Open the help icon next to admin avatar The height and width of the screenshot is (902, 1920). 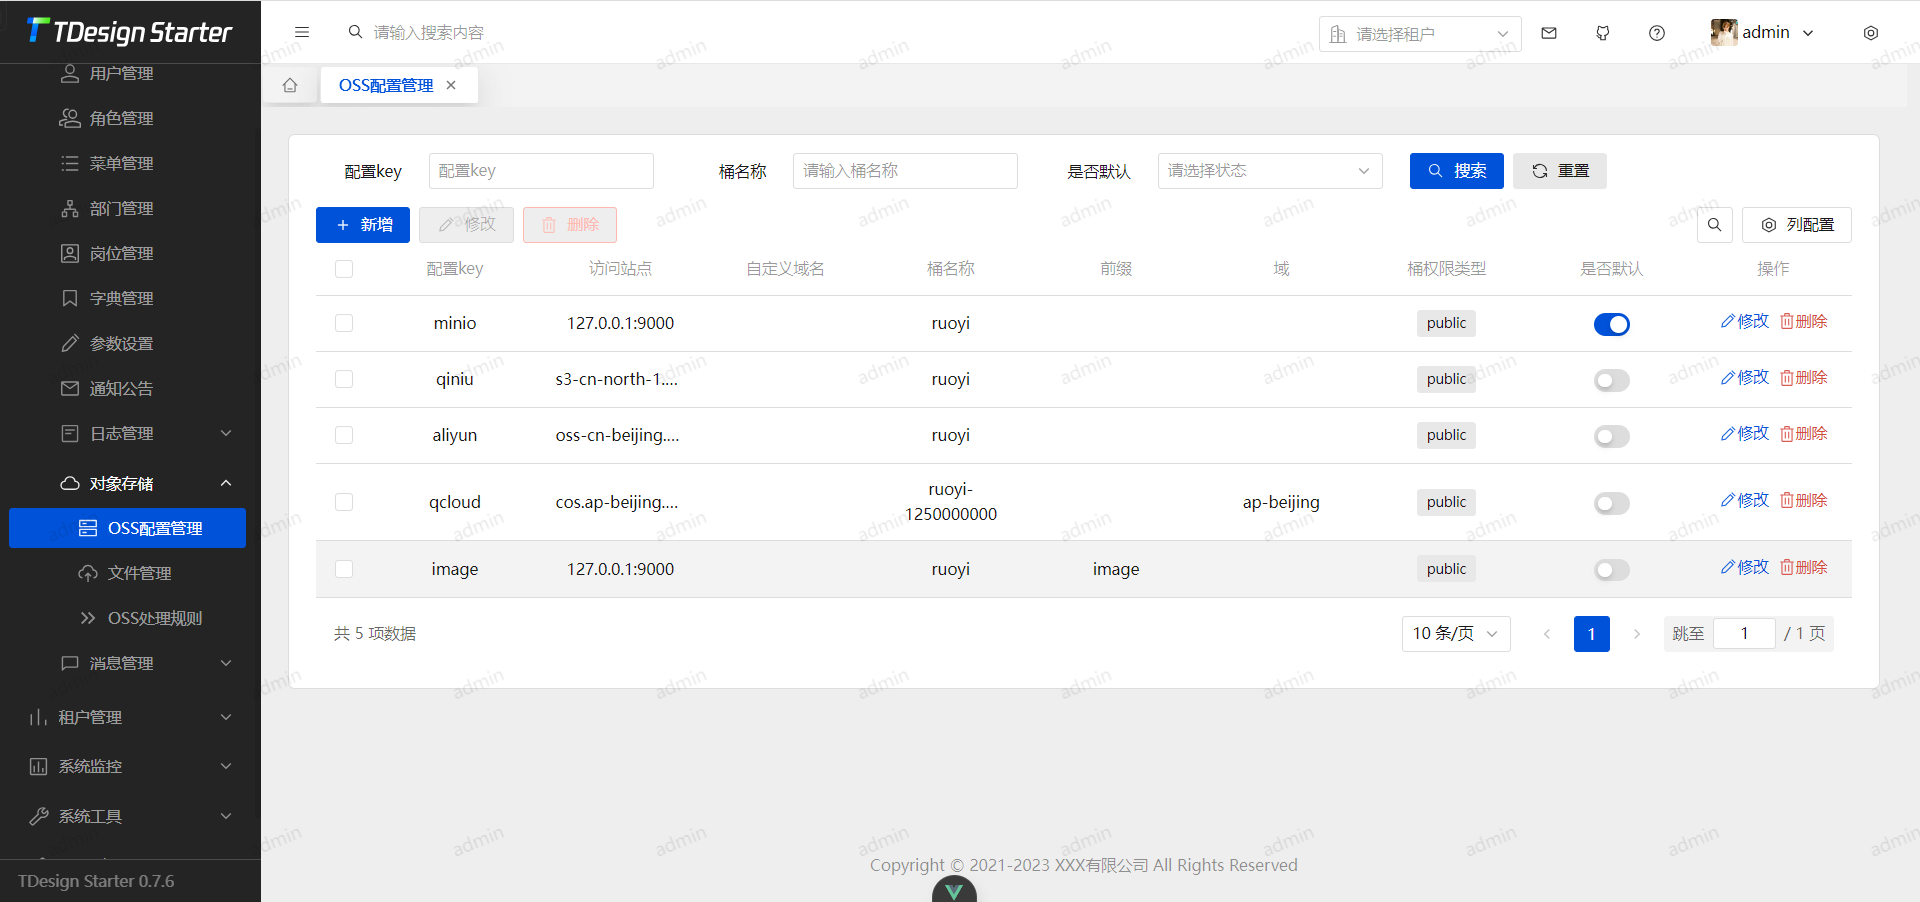(x=1657, y=32)
